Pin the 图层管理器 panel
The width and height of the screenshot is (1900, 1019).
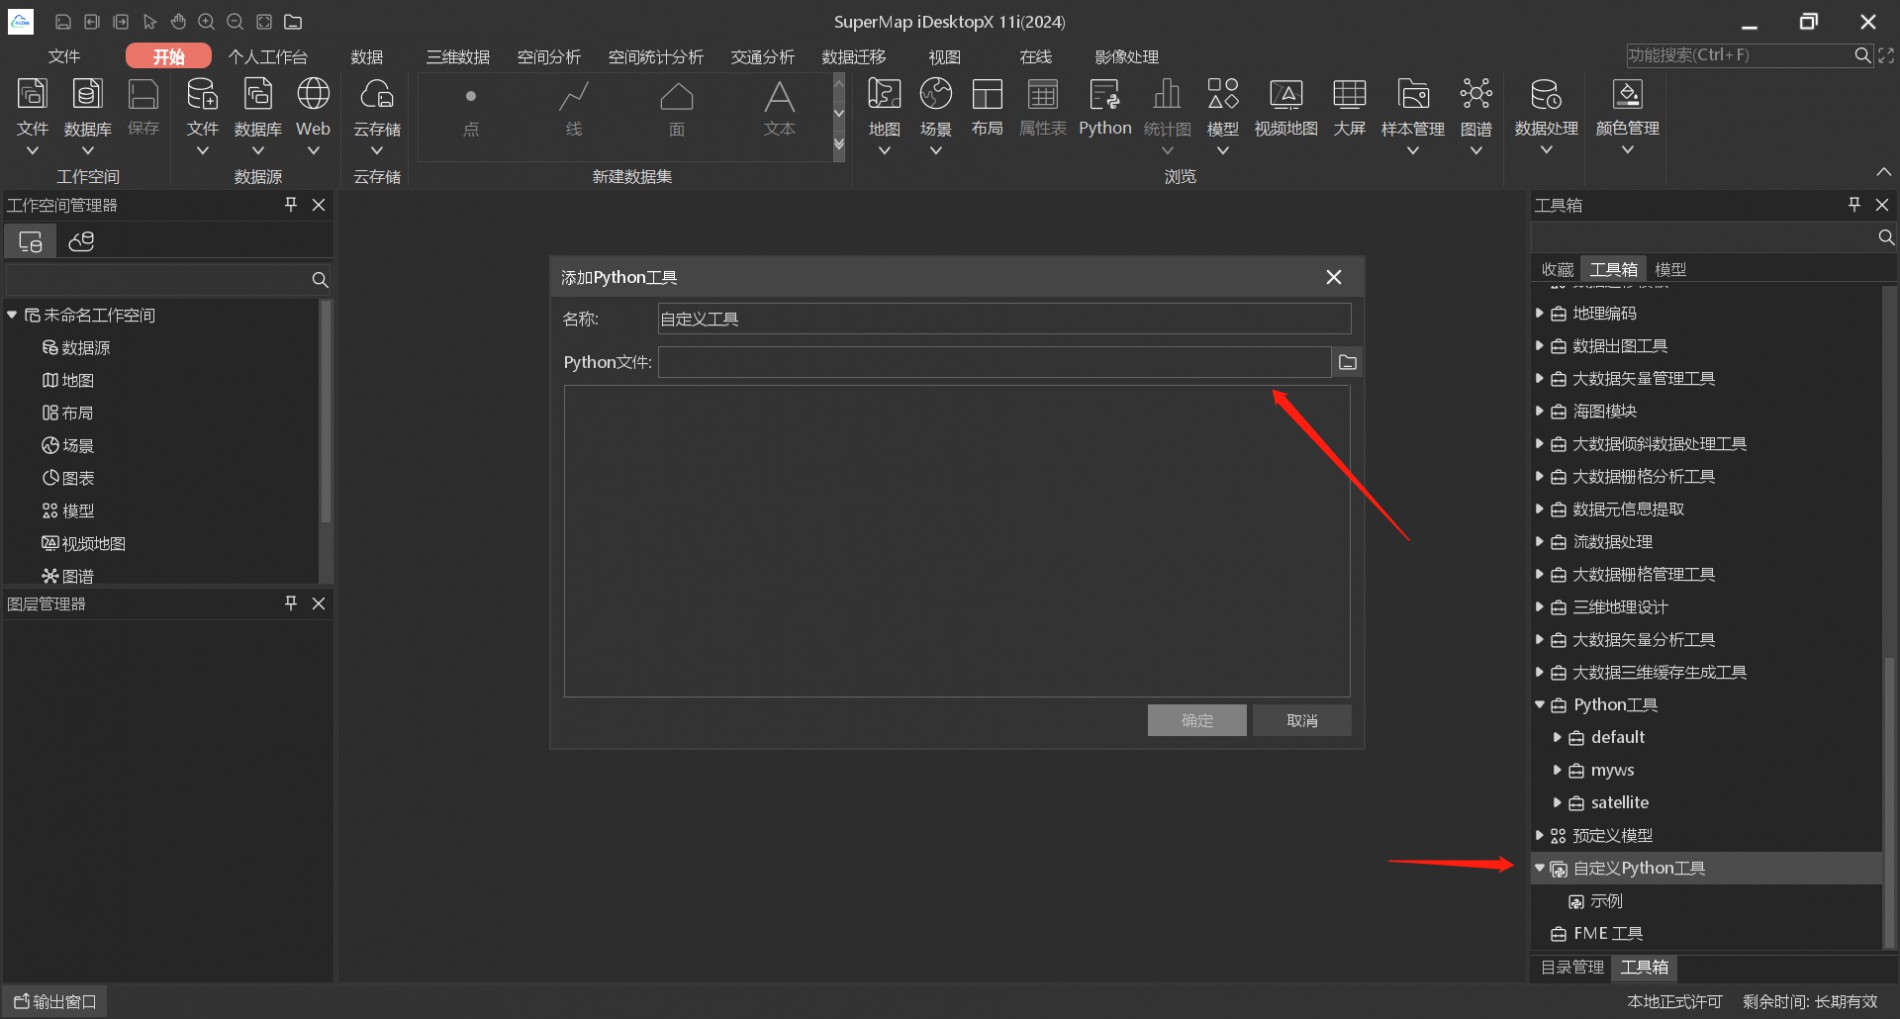point(291,603)
